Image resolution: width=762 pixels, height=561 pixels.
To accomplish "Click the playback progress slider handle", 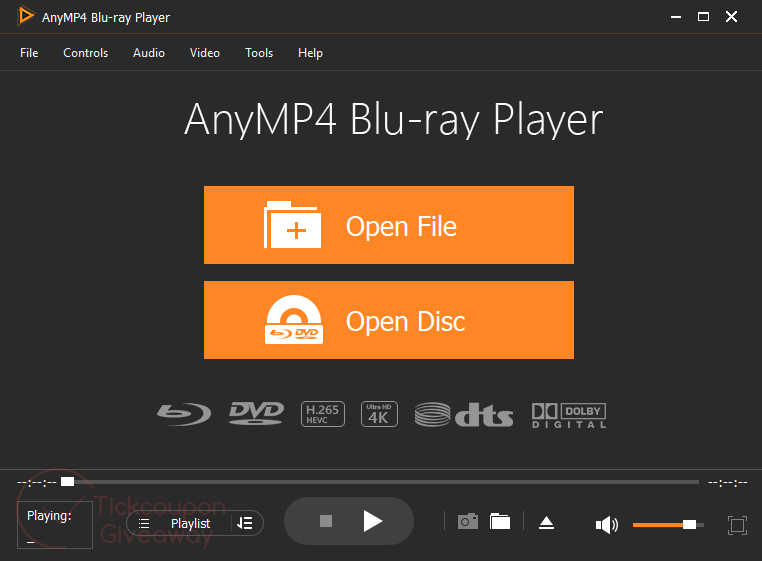I will point(68,482).
